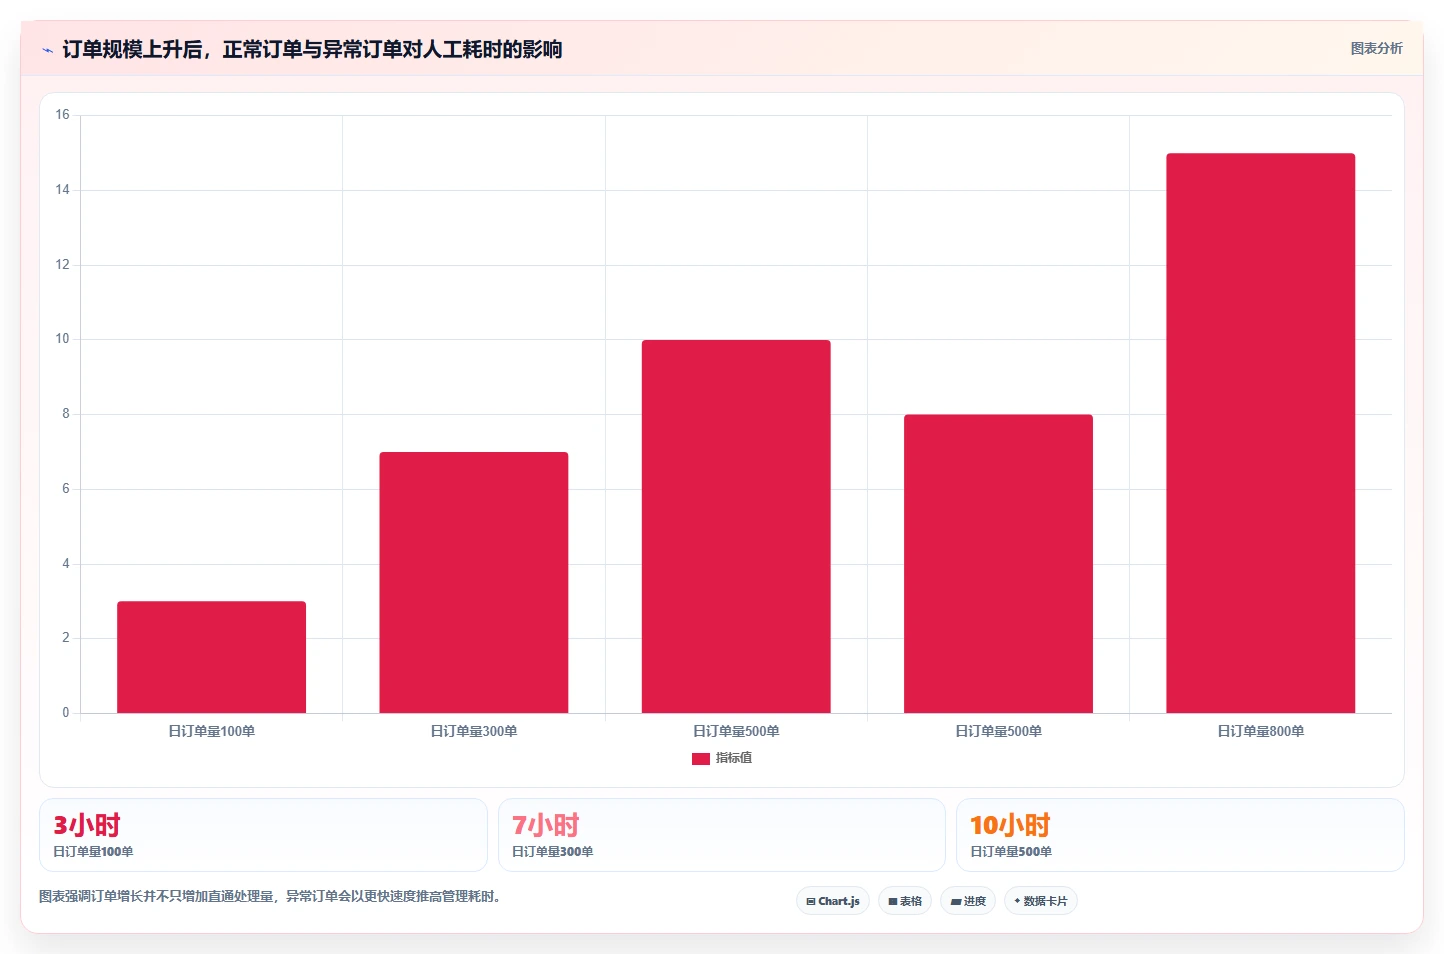The width and height of the screenshot is (1444, 954).
Task: Click the bar for 日订单量100单
Action: [211, 657]
